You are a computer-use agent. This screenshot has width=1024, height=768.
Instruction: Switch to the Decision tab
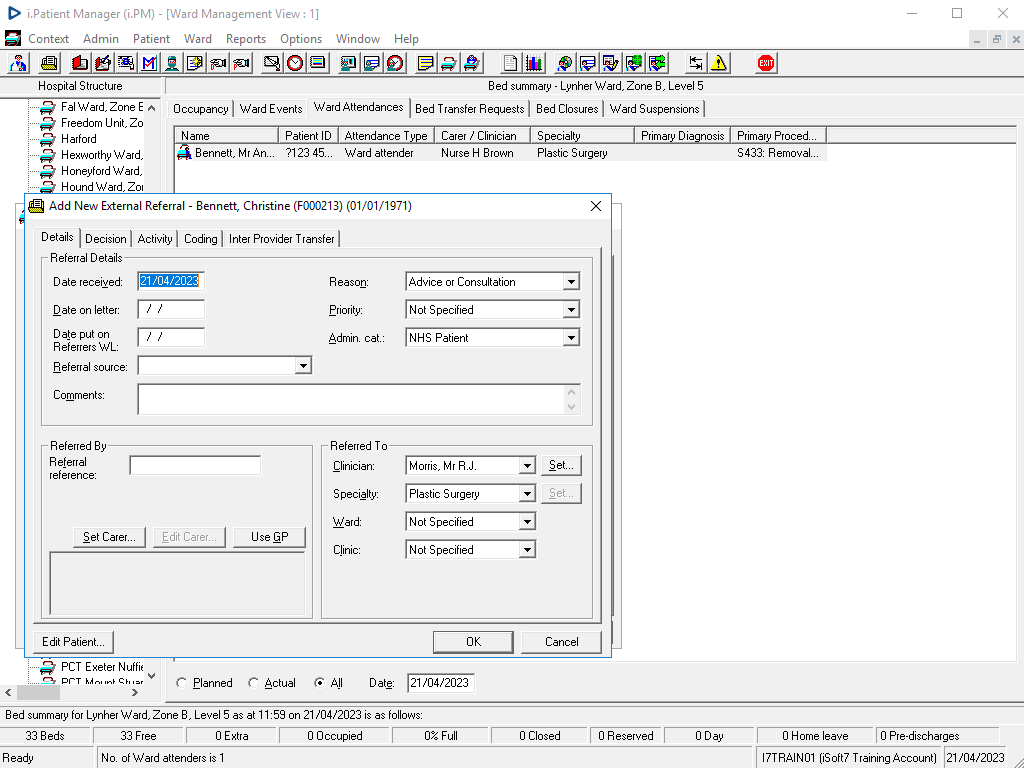[106, 239]
